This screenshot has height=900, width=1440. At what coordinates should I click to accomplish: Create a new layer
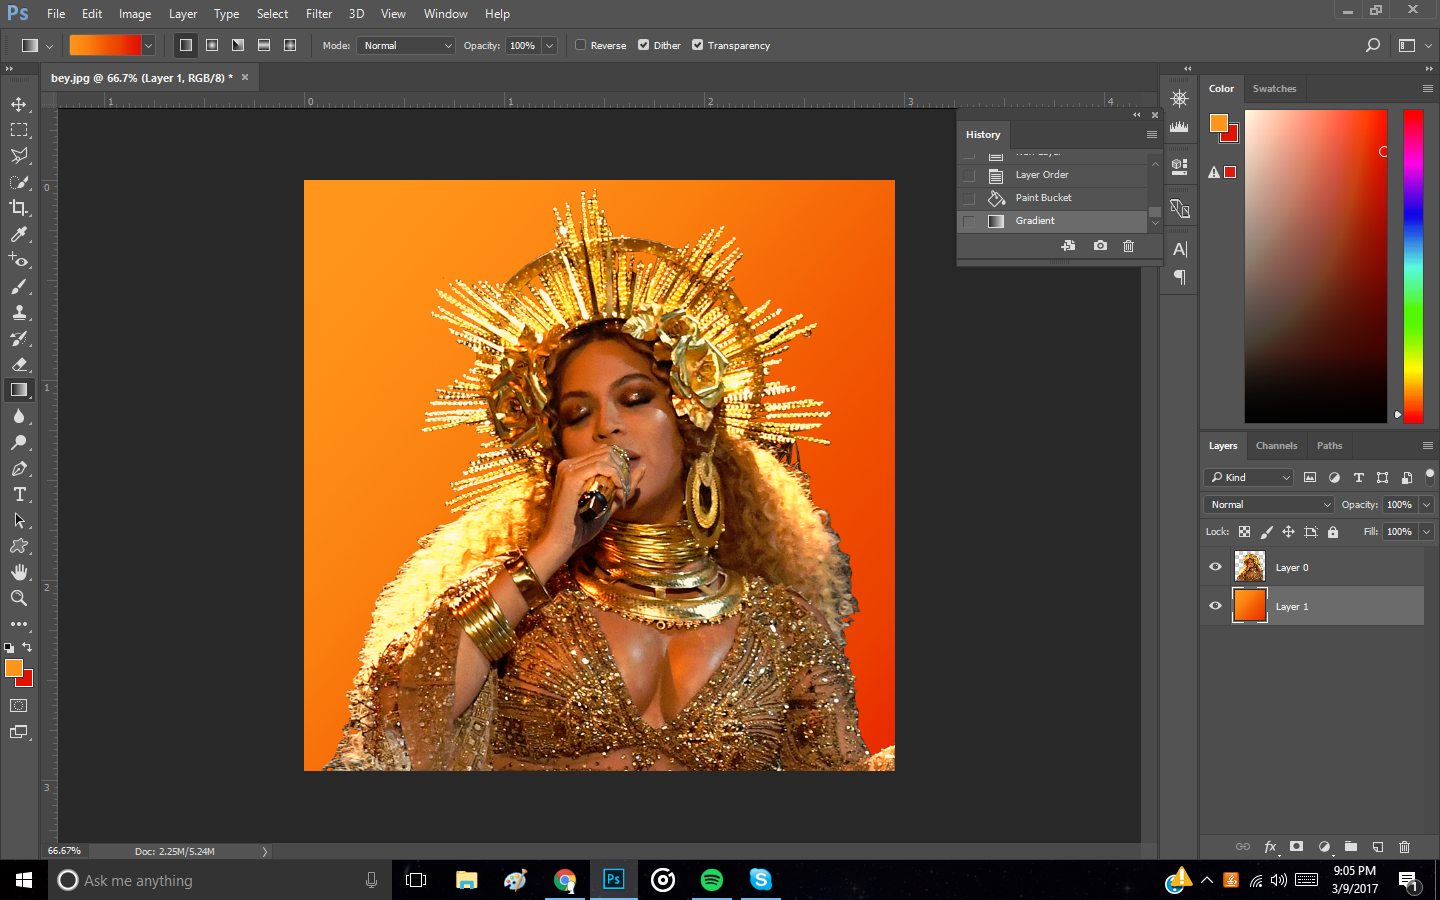(x=1378, y=846)
